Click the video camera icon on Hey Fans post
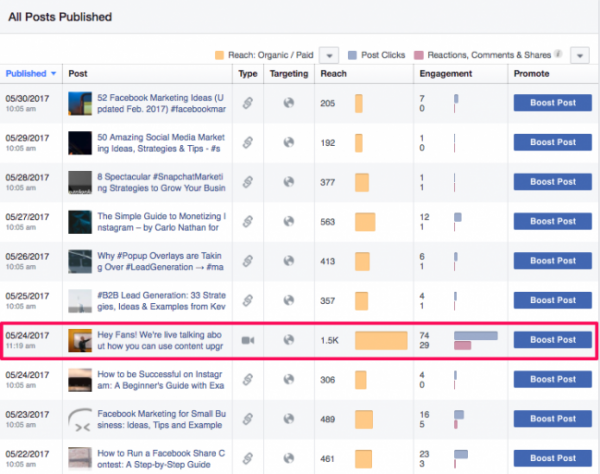 248,340
